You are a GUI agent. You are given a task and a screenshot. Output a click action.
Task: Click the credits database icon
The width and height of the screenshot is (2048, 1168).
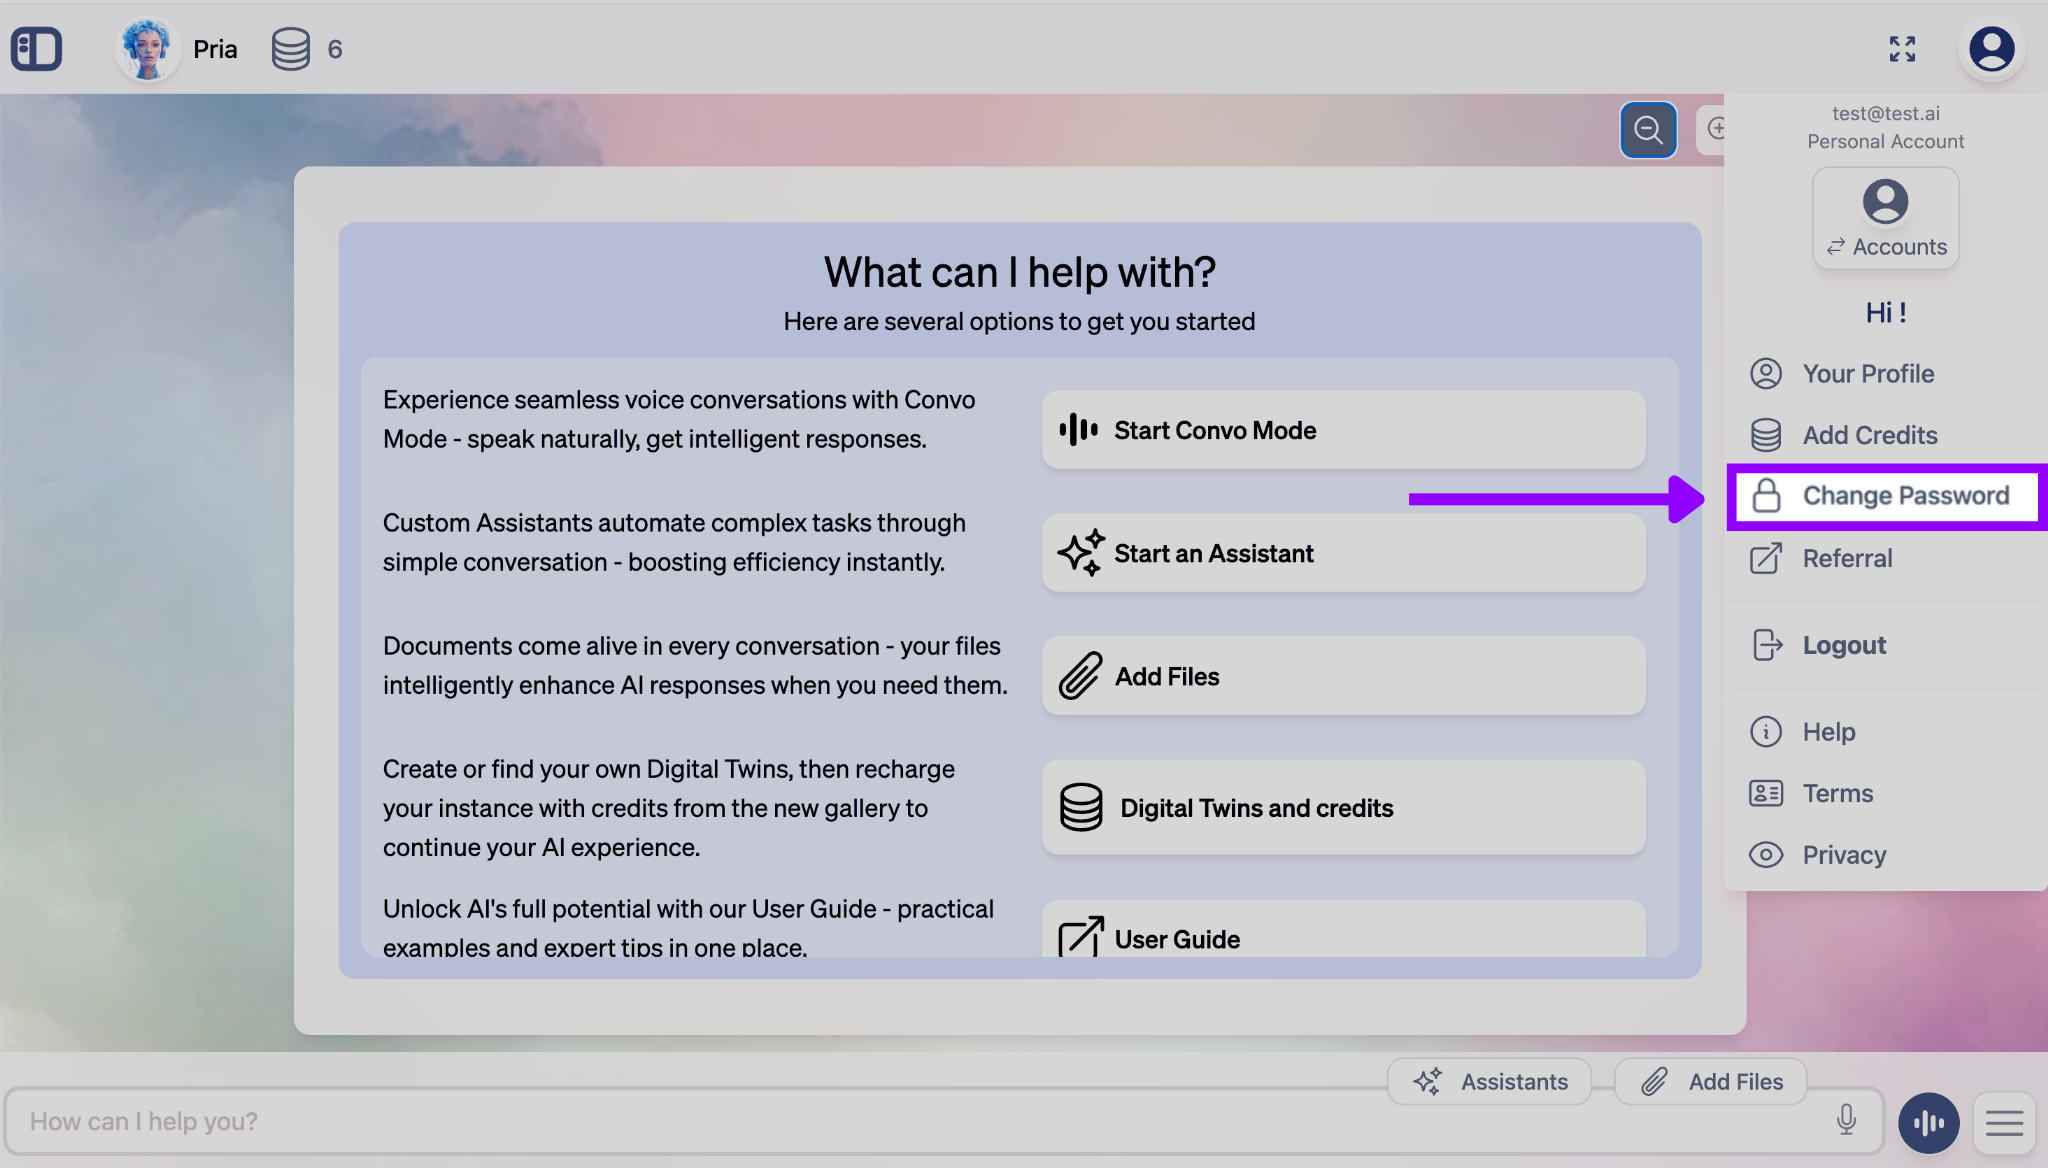click(290, 49)
